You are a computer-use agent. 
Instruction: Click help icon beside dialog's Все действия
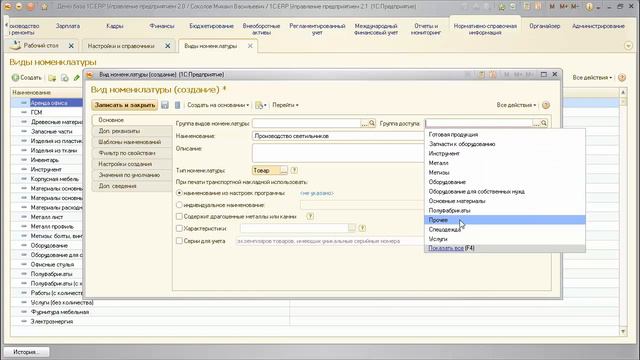click(x=546, y=105)
